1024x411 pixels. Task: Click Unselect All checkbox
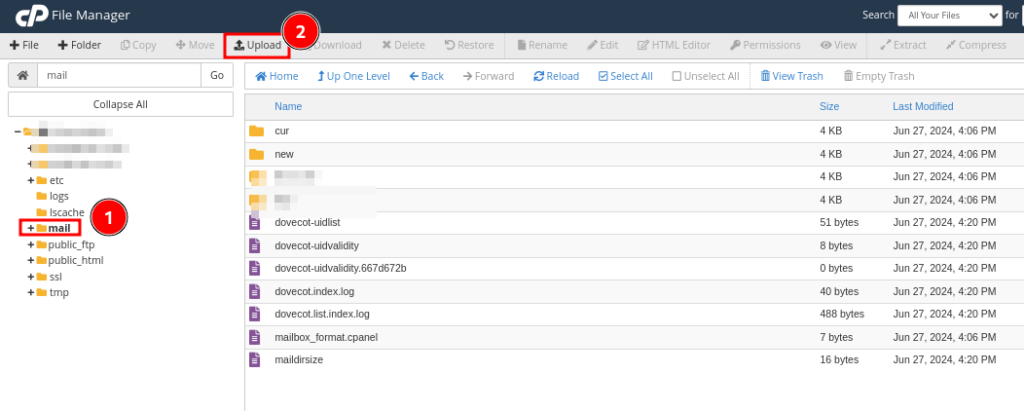[705, 76]
